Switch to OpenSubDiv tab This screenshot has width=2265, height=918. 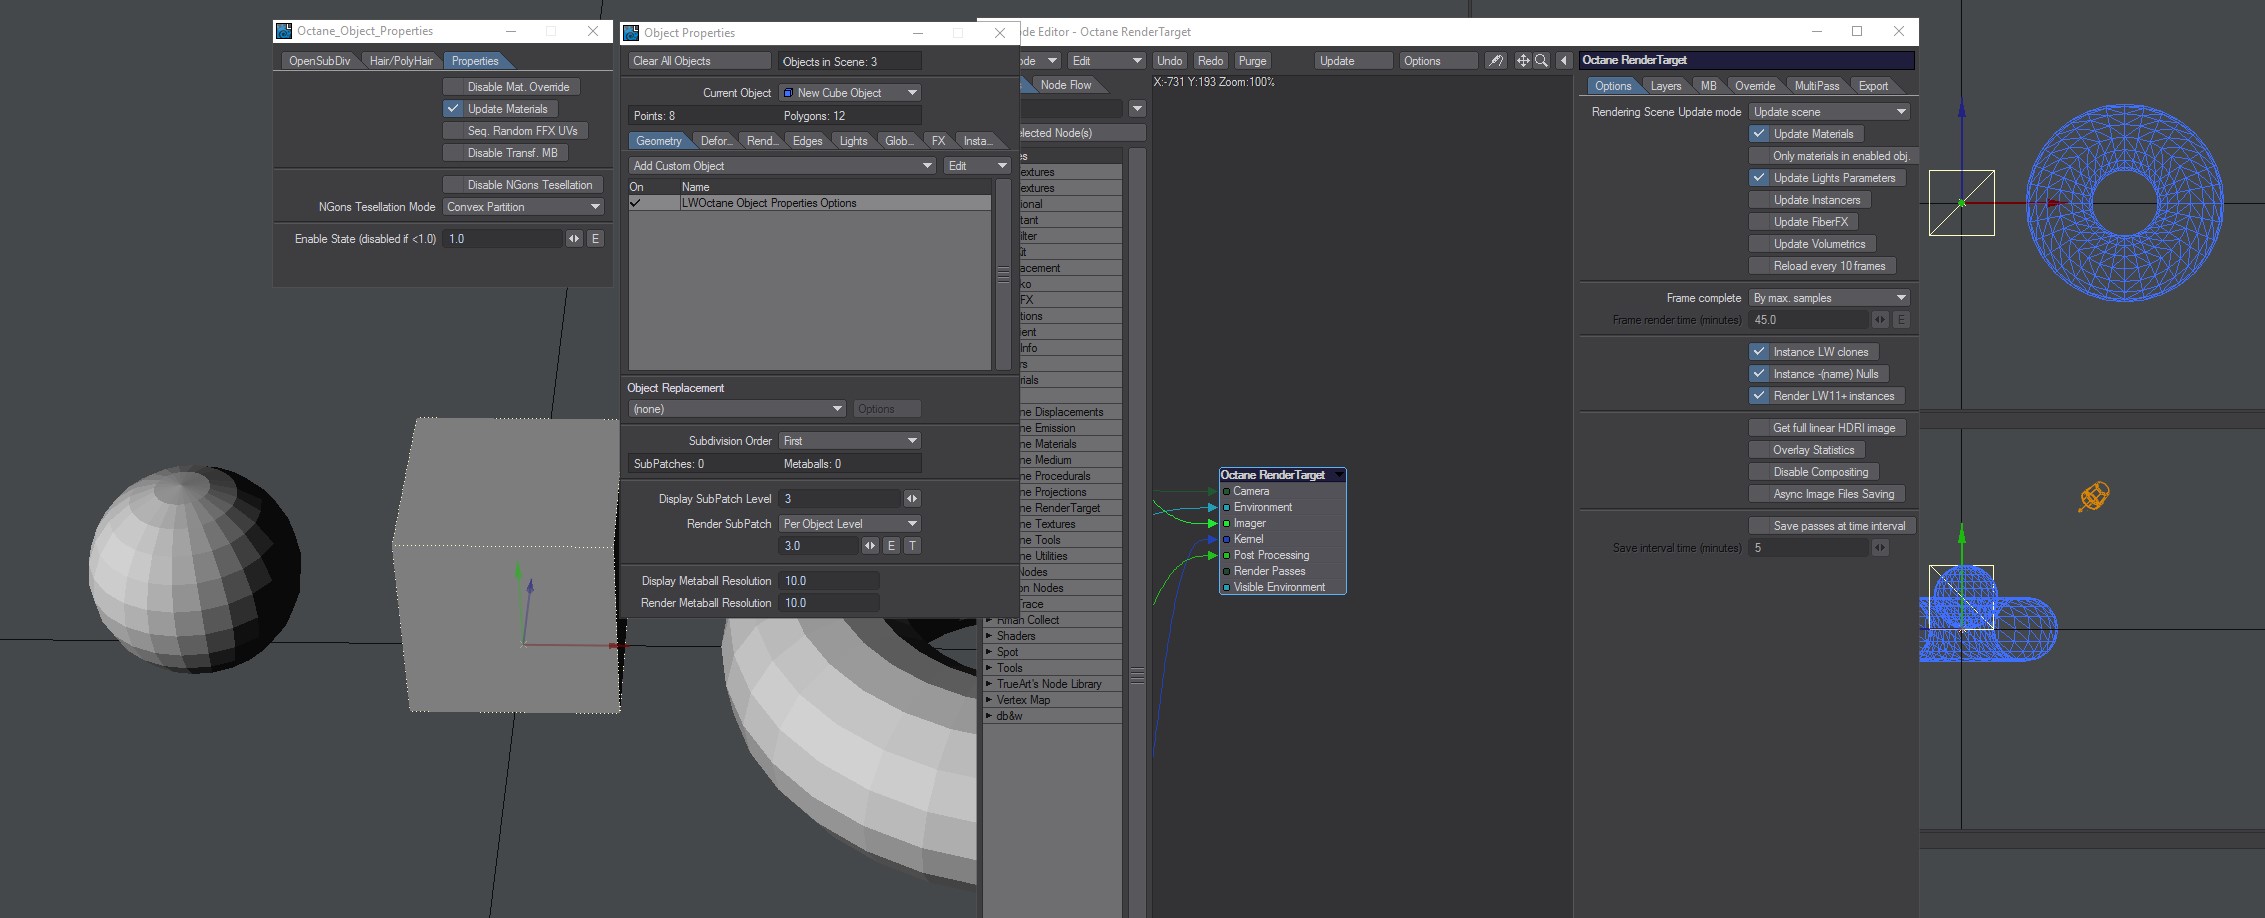pos(319,61)
